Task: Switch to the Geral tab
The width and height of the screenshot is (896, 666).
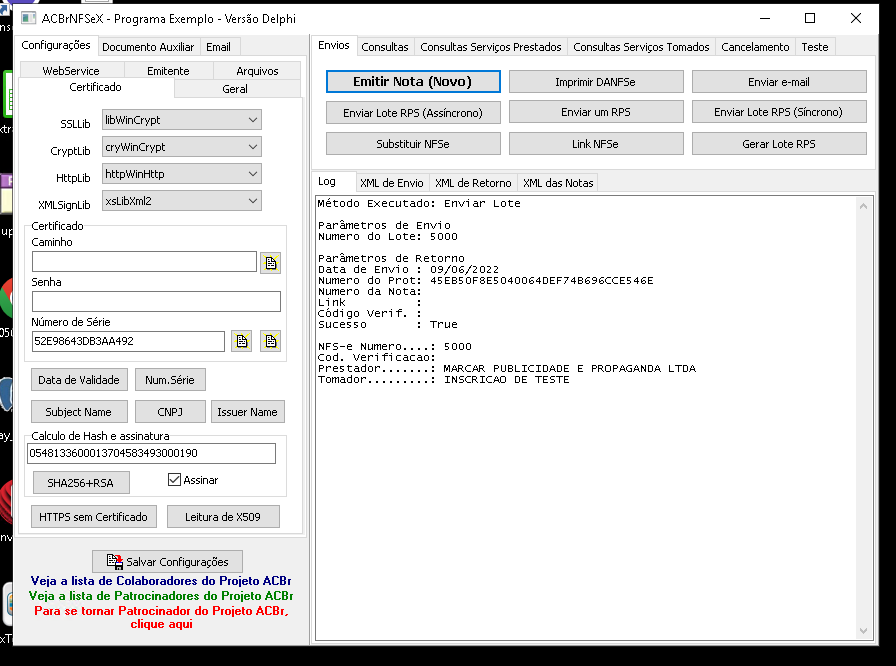Action: click(x=235, y=89)
